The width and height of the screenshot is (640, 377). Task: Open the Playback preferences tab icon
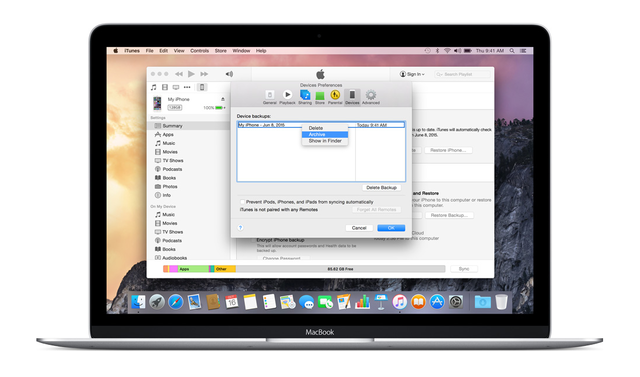point(287,95)
